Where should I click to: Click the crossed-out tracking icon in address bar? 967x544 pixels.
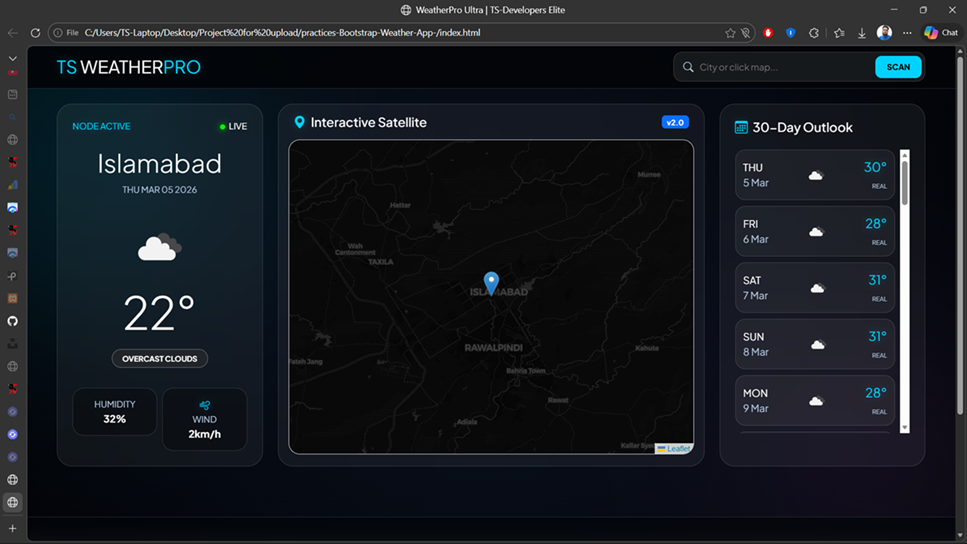pos(746,33)
